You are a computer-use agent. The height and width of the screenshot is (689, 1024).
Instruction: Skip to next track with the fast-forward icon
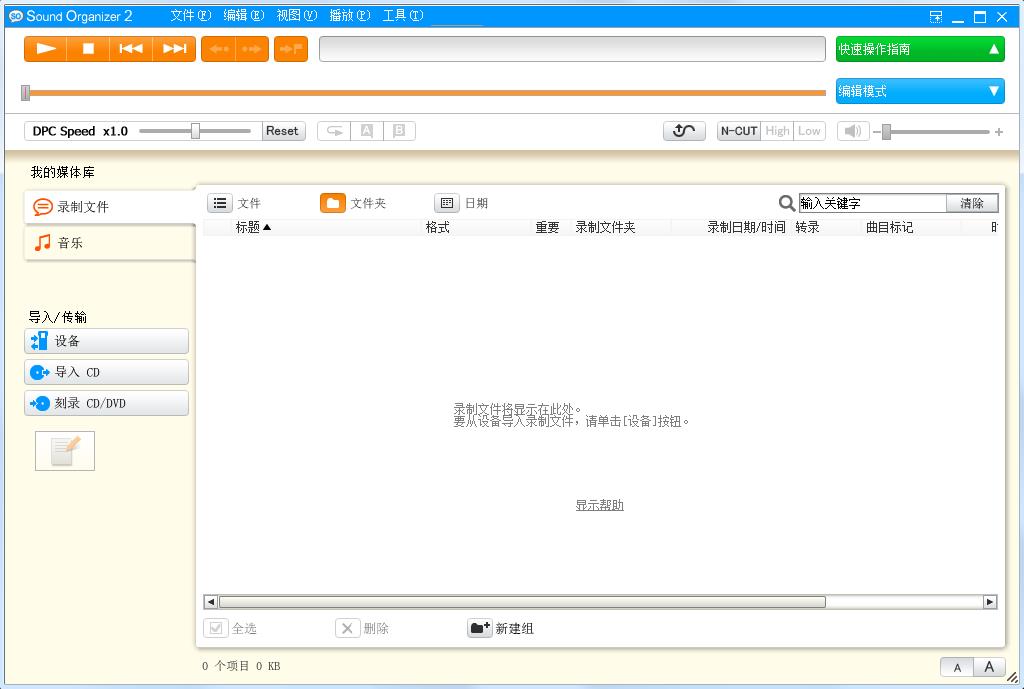[174, 48]
